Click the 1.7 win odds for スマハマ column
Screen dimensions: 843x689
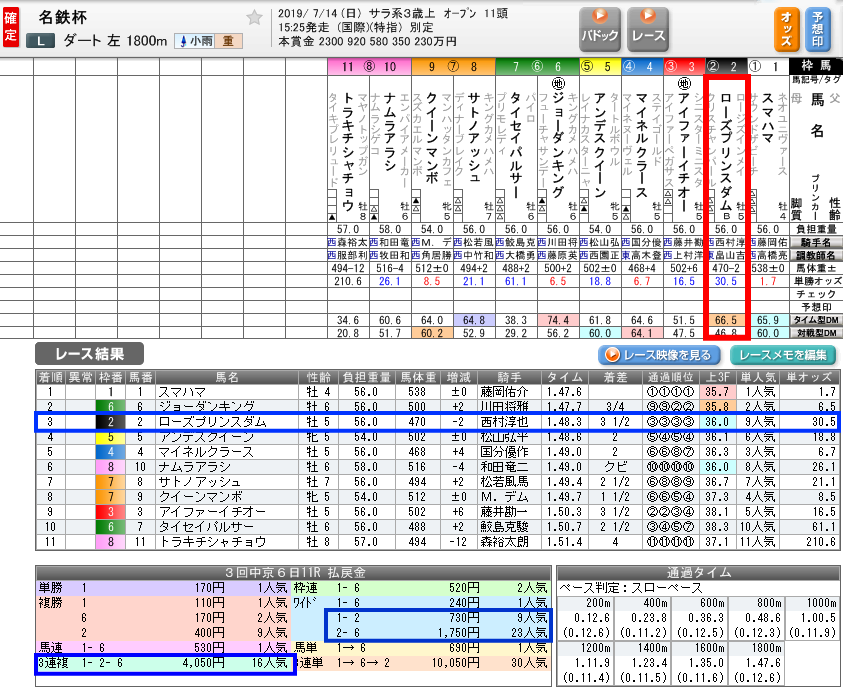click(x=767, y=281)
